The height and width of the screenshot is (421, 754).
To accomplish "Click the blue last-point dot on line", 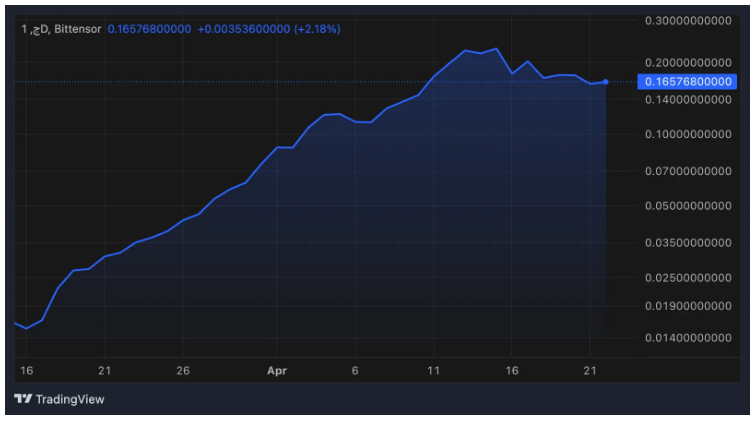I will tap(606, 82).
